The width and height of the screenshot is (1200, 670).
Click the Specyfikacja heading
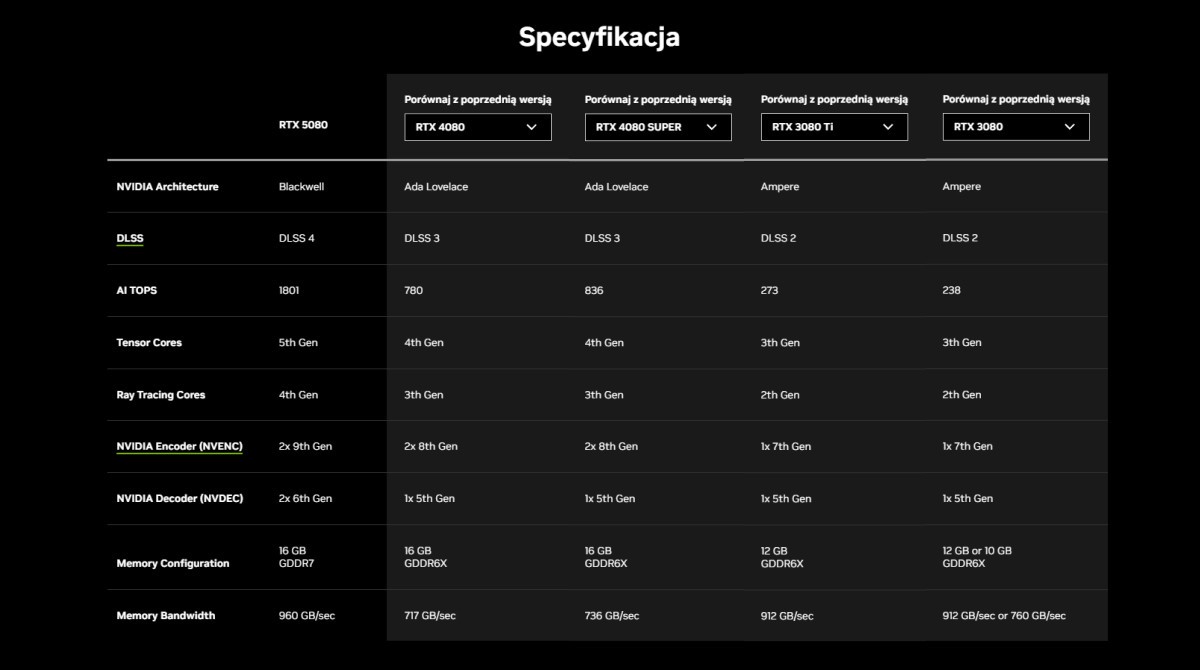click(x=599, y=37)
